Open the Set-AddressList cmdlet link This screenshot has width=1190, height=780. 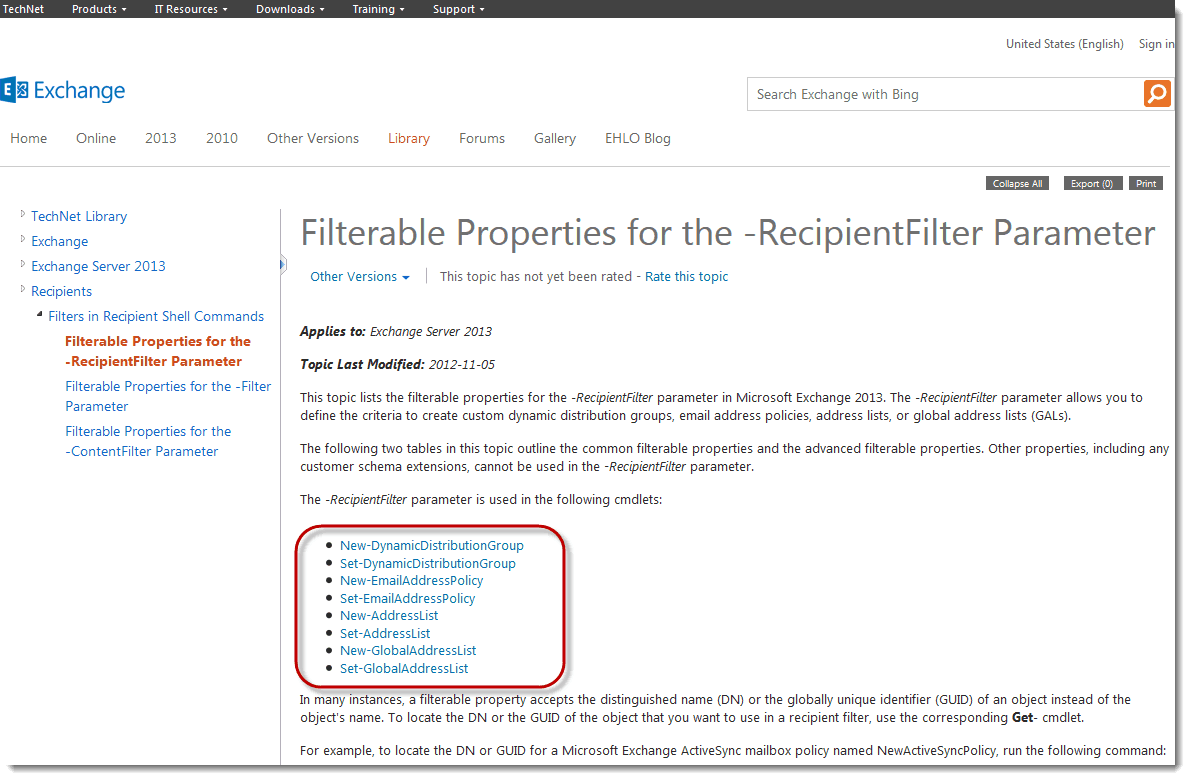coord(385,634)
